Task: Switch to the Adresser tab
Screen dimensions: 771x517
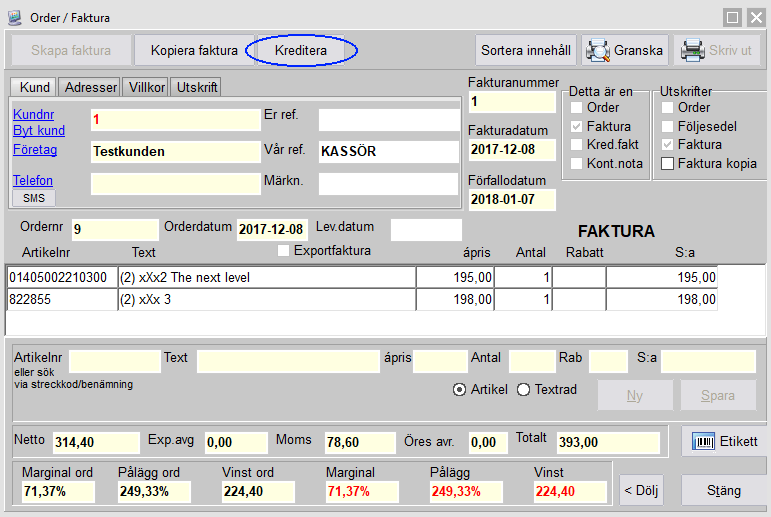Action: [x=91, y=88]
